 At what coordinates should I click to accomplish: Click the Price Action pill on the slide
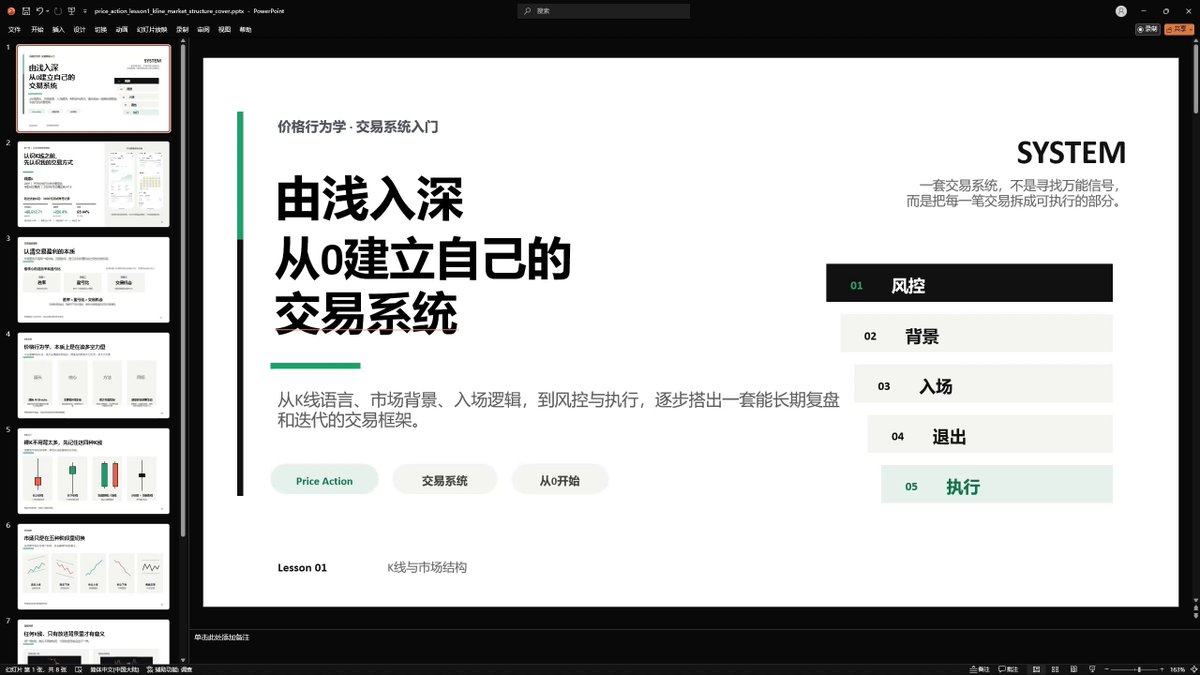click(x=324, y=480)
